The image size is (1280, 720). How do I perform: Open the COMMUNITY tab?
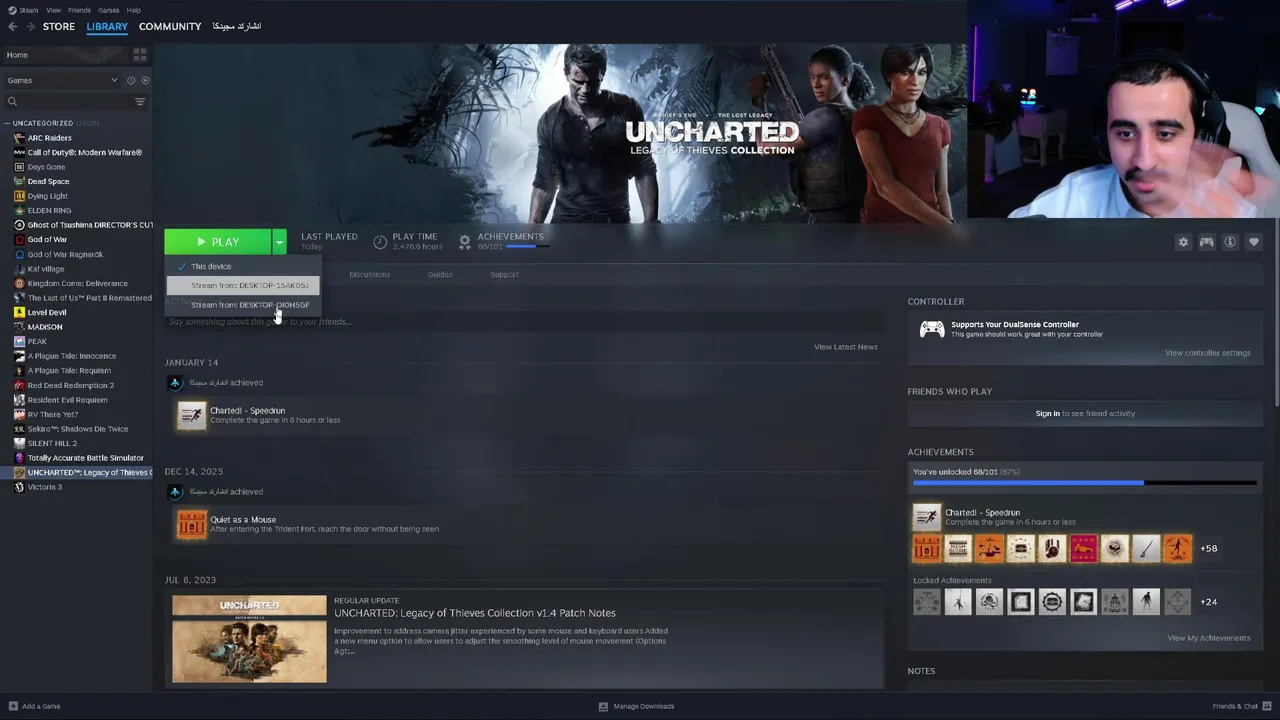click(170, 26)
